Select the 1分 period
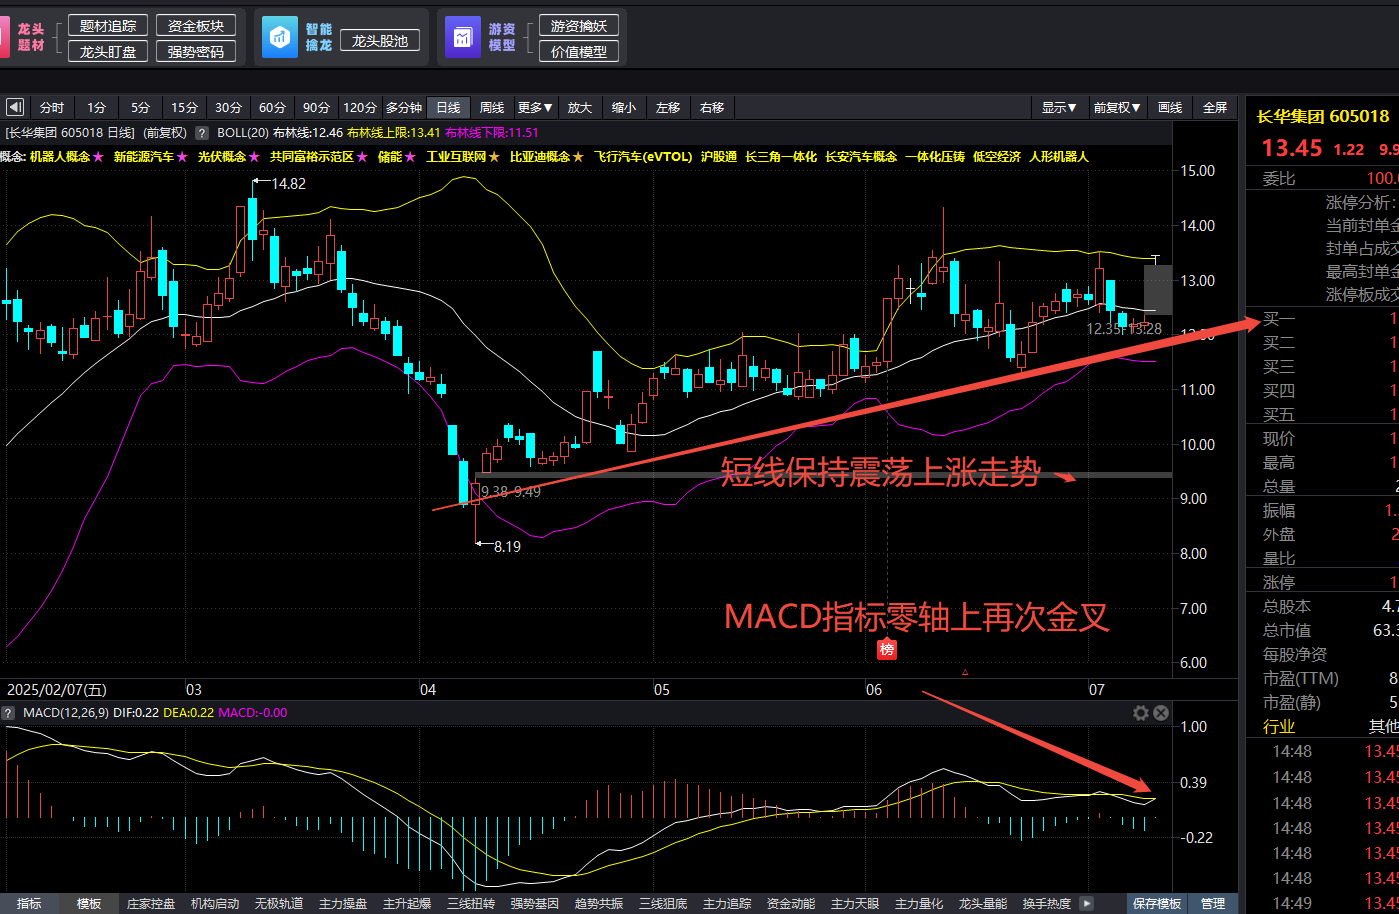This screenshot has height=914, width=1399. pos(96,108)
